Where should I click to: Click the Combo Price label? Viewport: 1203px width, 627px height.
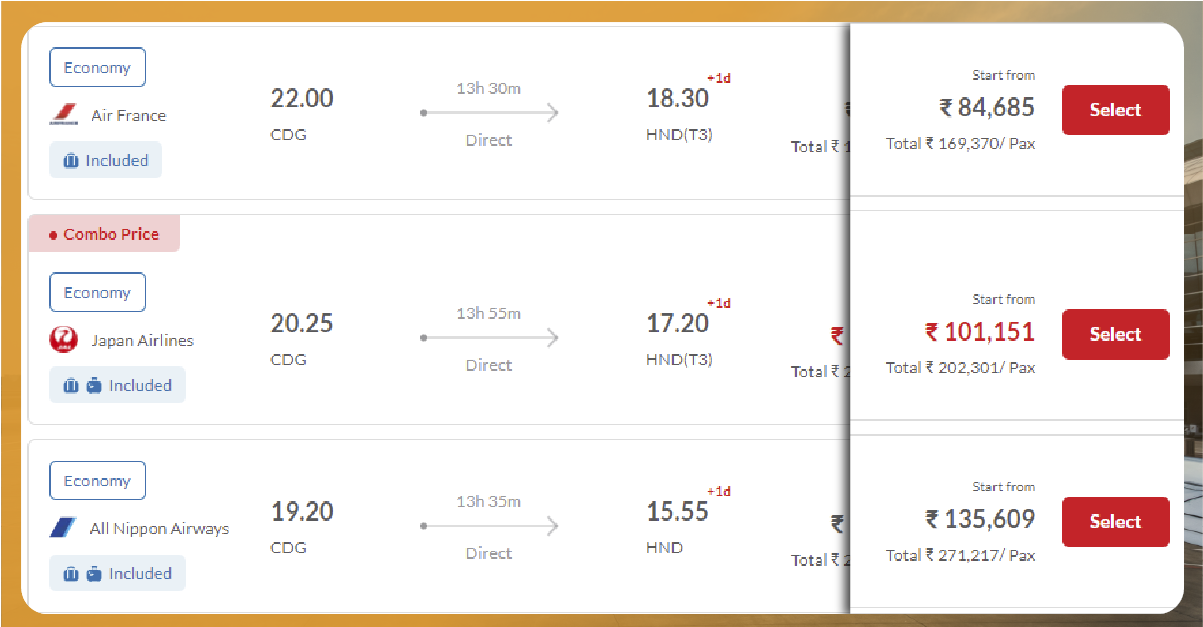click(104, 234)
